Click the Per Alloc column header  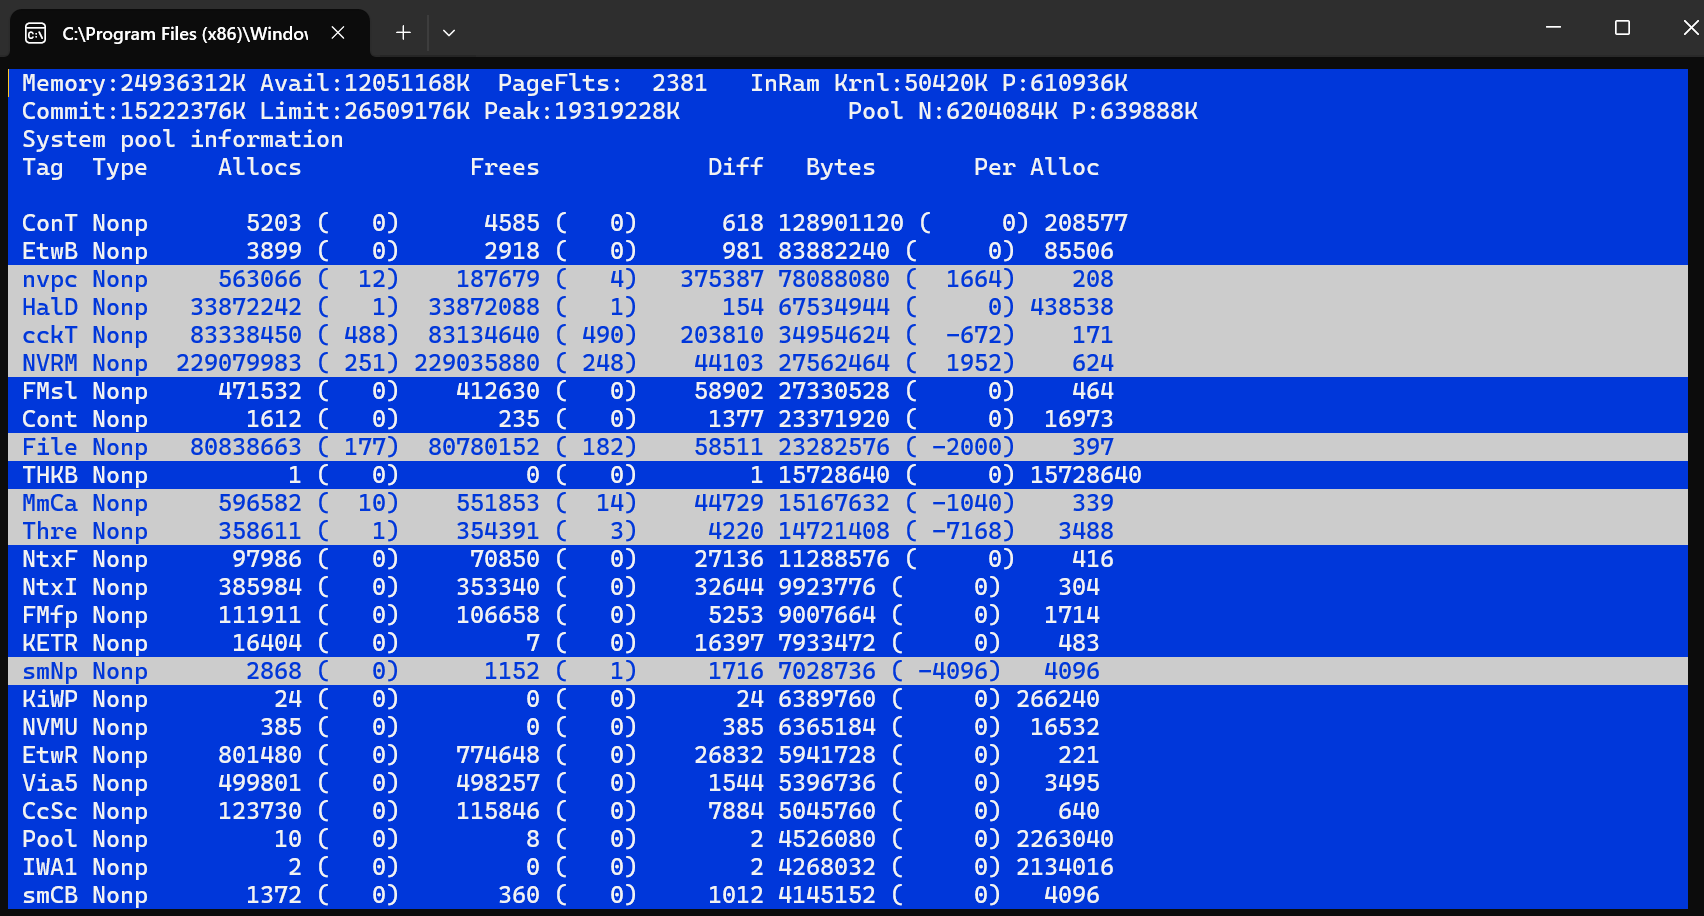pyautogui.click(x=1037, y=167)
